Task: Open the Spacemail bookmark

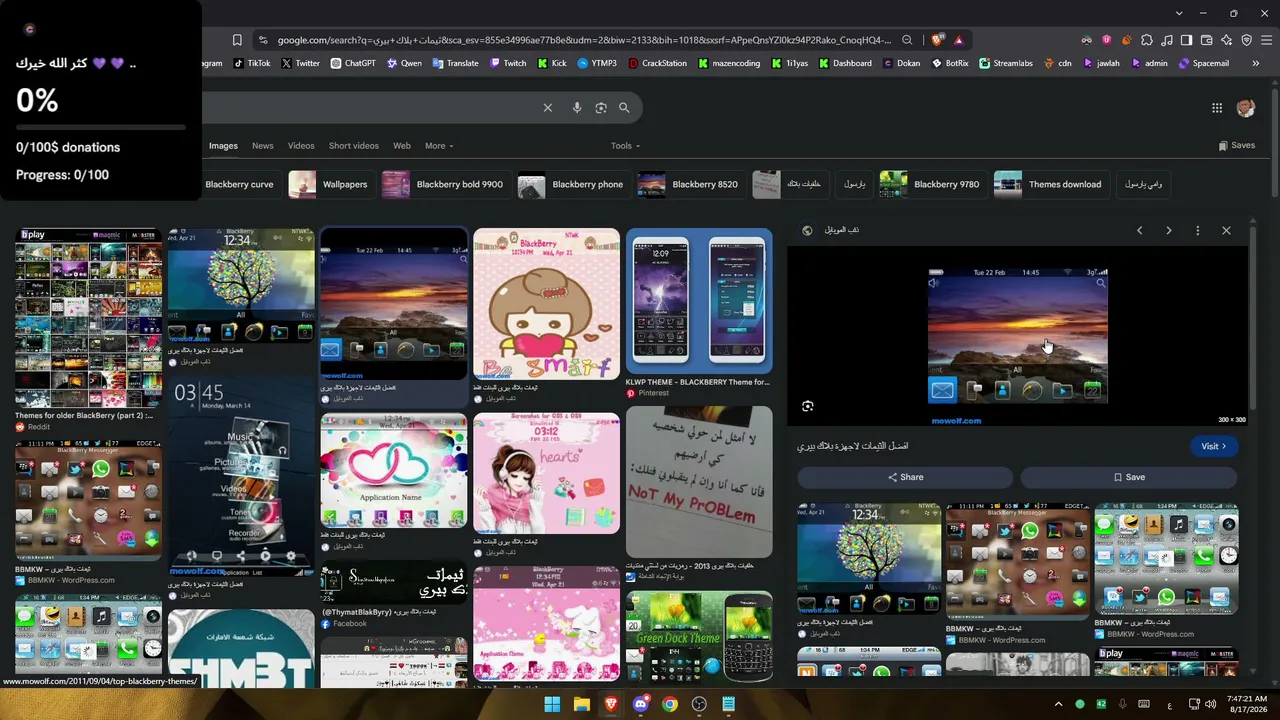Action: point(1203,63)
